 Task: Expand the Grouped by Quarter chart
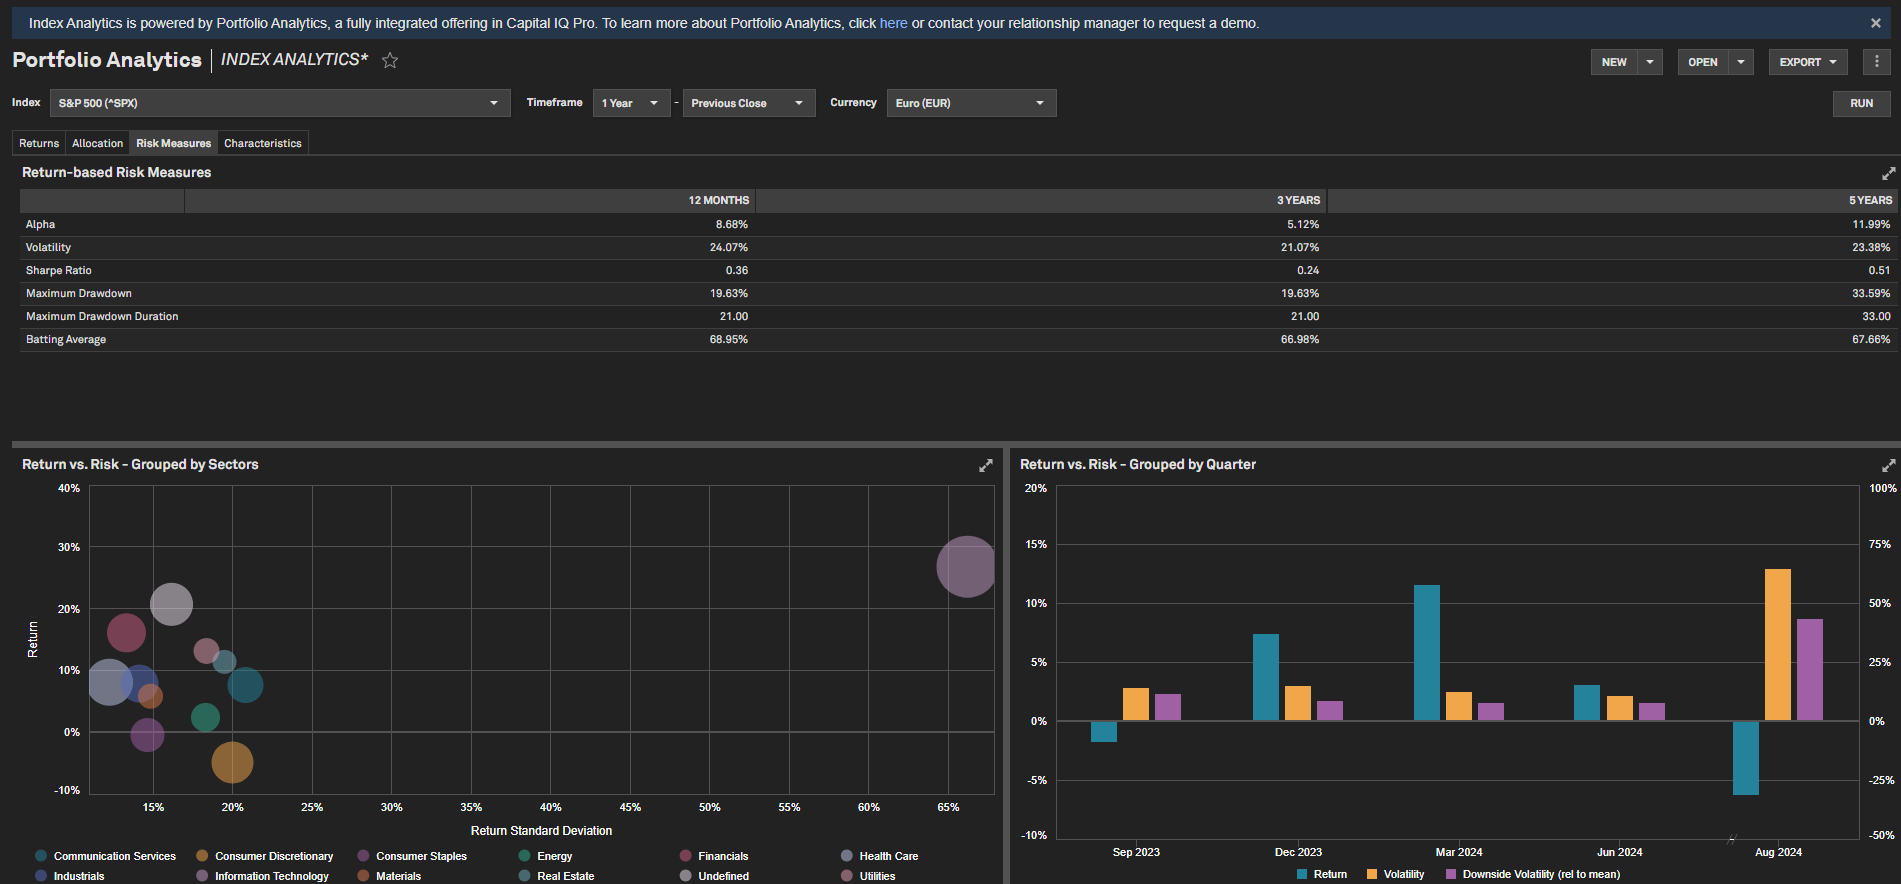pyautogui.click(x=1888, y=466)
